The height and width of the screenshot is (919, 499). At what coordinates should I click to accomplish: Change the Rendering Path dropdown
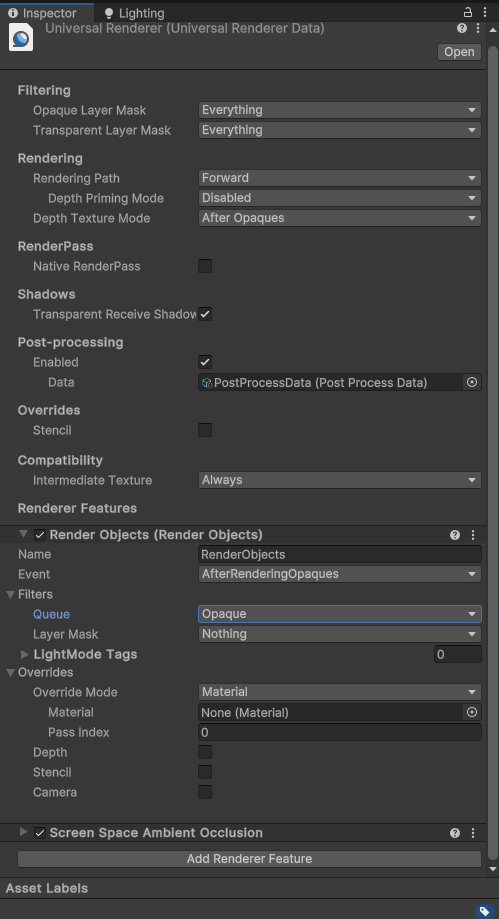[340, 178]
